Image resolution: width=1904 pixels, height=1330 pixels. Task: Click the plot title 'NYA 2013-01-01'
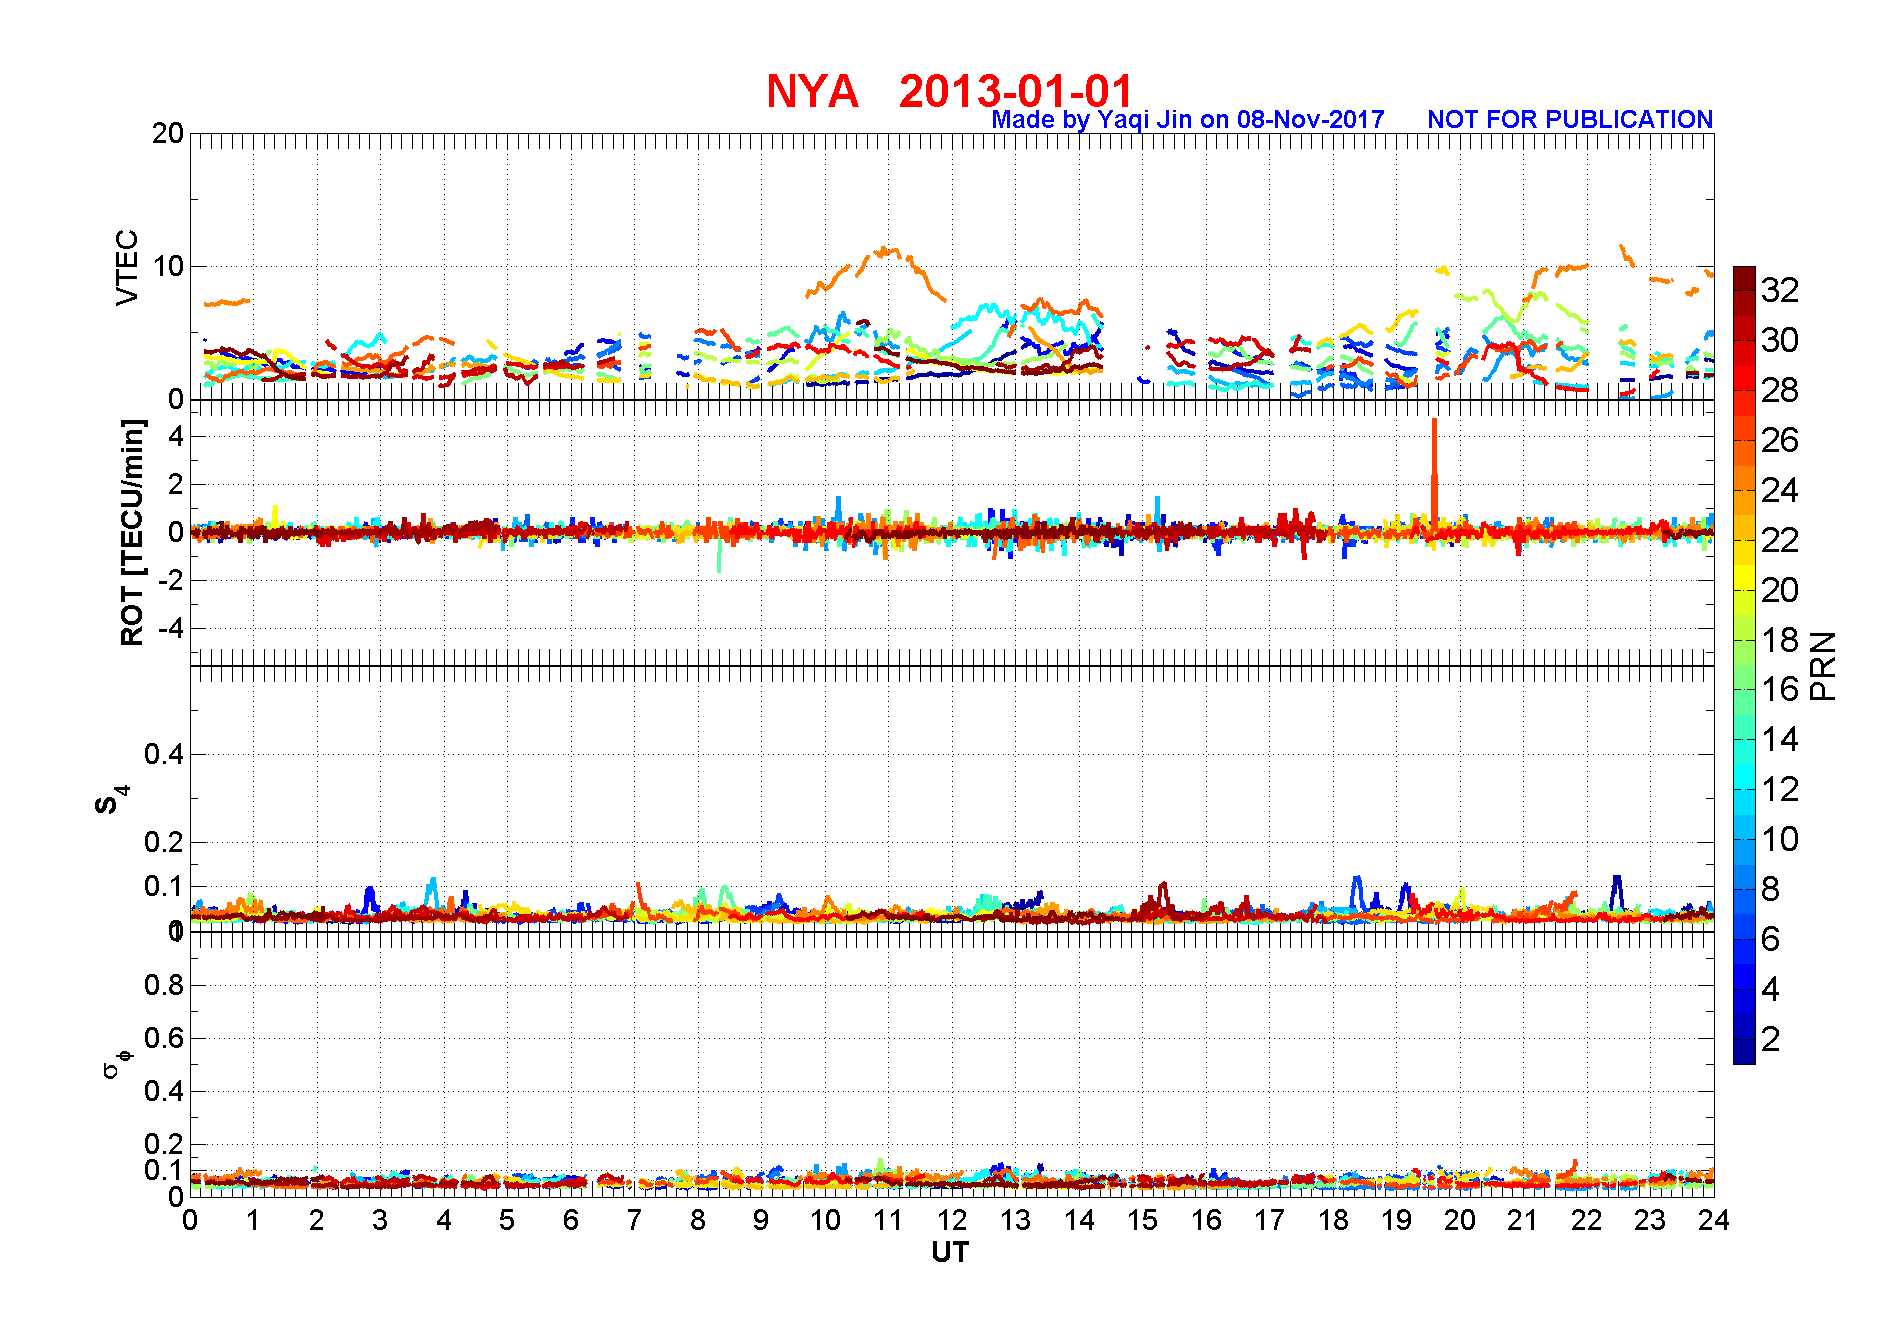click(949, 91)
